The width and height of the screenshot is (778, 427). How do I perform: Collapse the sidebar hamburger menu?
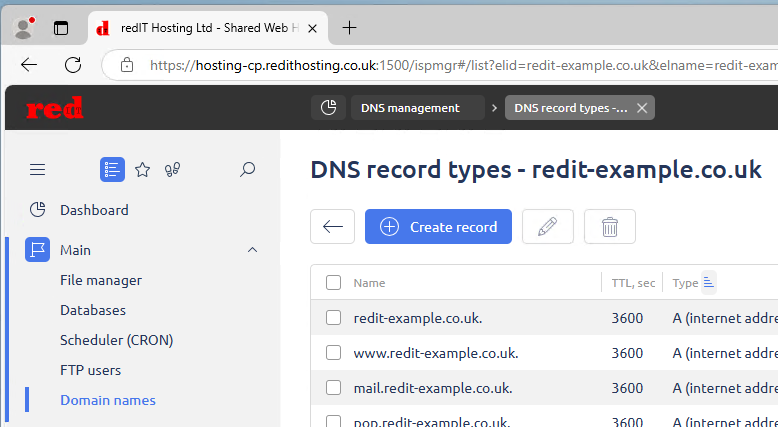tap(38, 170)
